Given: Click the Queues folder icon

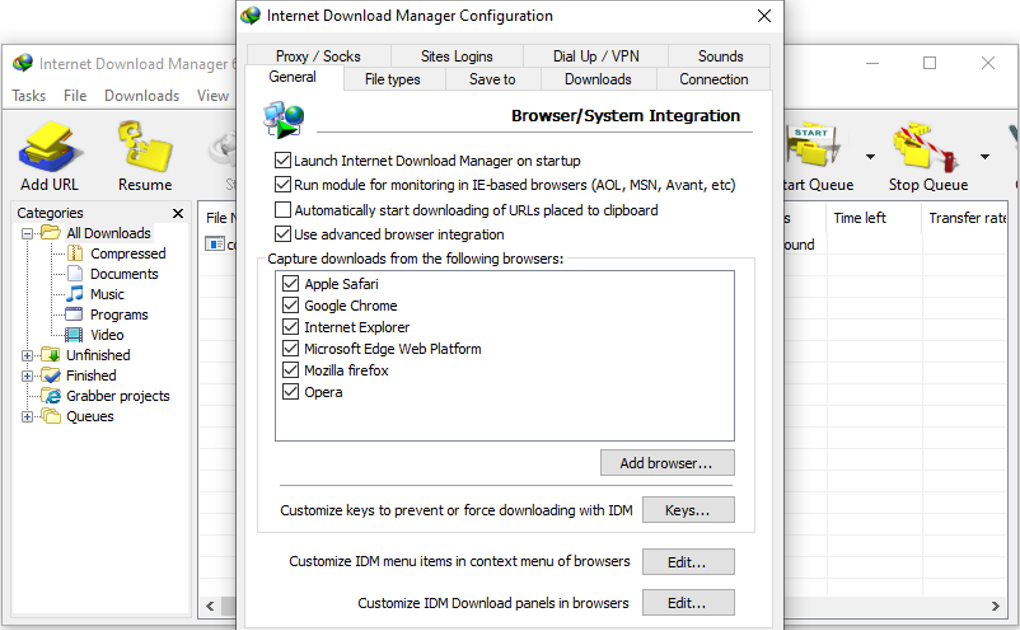Looking at the screenshot, I should [x=51, y=416].
